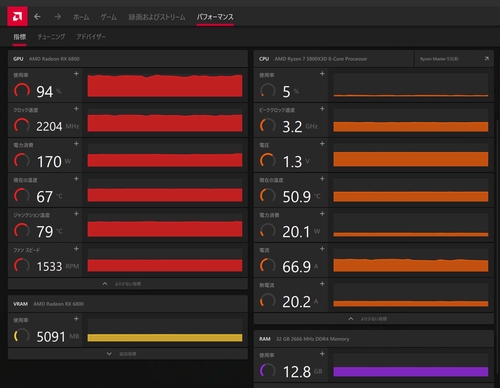Click plus on RAM 12.8 GB row
Image resolution: width=500 pixels, height=388 pixels.
[x=322, y=354]
